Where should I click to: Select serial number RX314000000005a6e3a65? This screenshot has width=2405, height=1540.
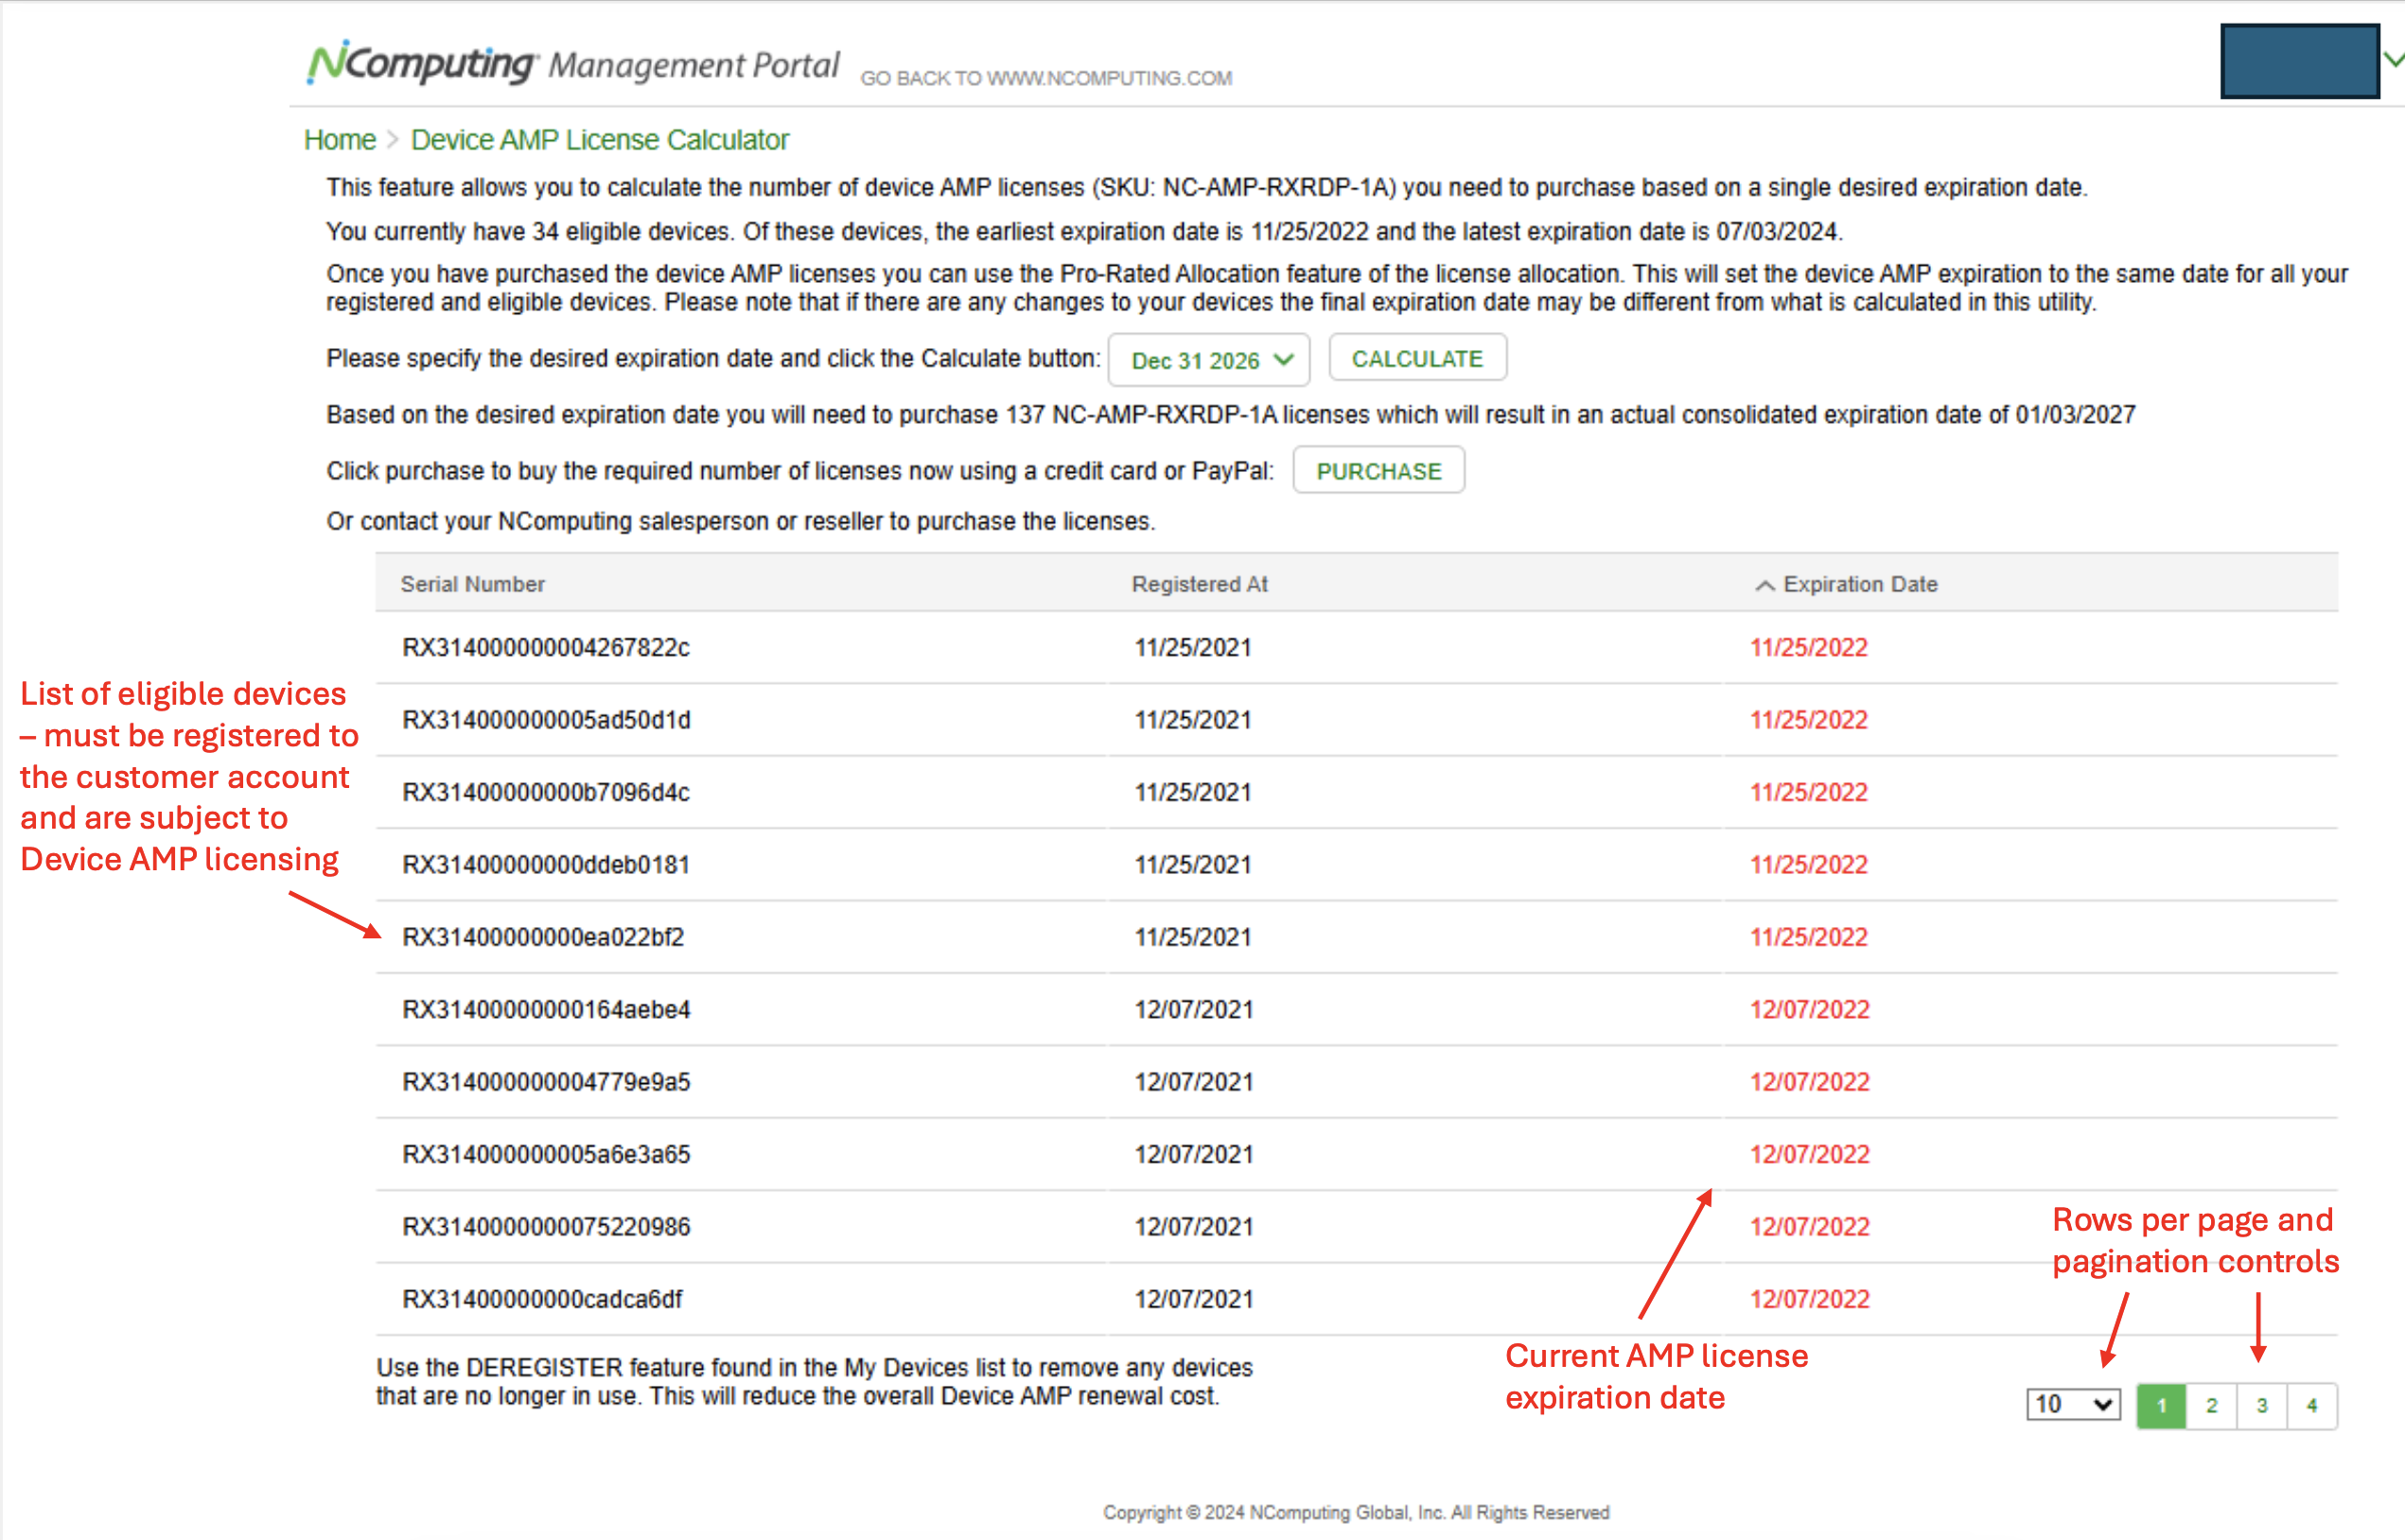(546, 1155)
